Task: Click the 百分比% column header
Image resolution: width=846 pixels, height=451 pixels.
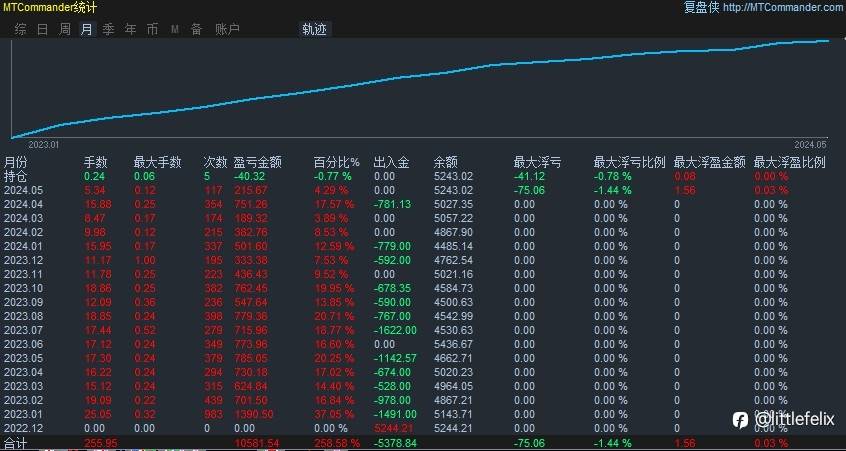Action: coord(337,162)
